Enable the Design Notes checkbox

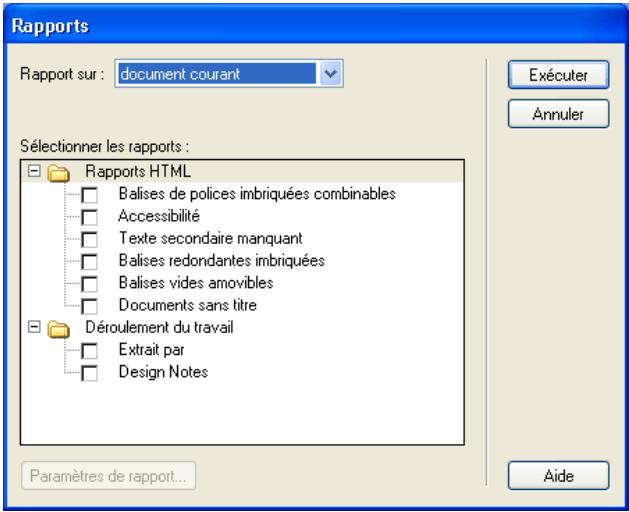coord(89,373)
